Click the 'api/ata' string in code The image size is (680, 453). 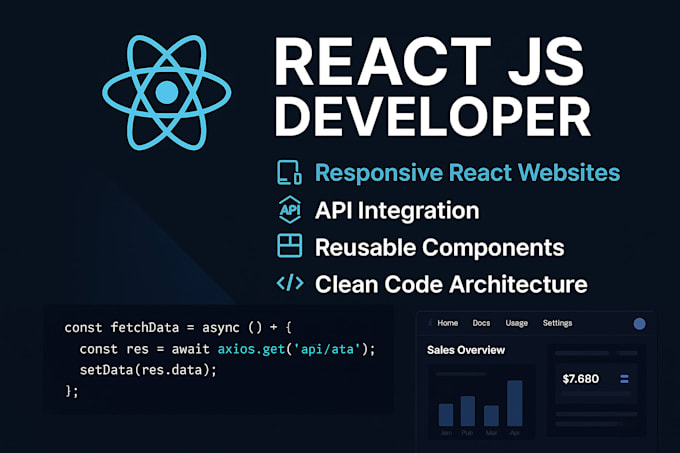(x=327, y=349)
